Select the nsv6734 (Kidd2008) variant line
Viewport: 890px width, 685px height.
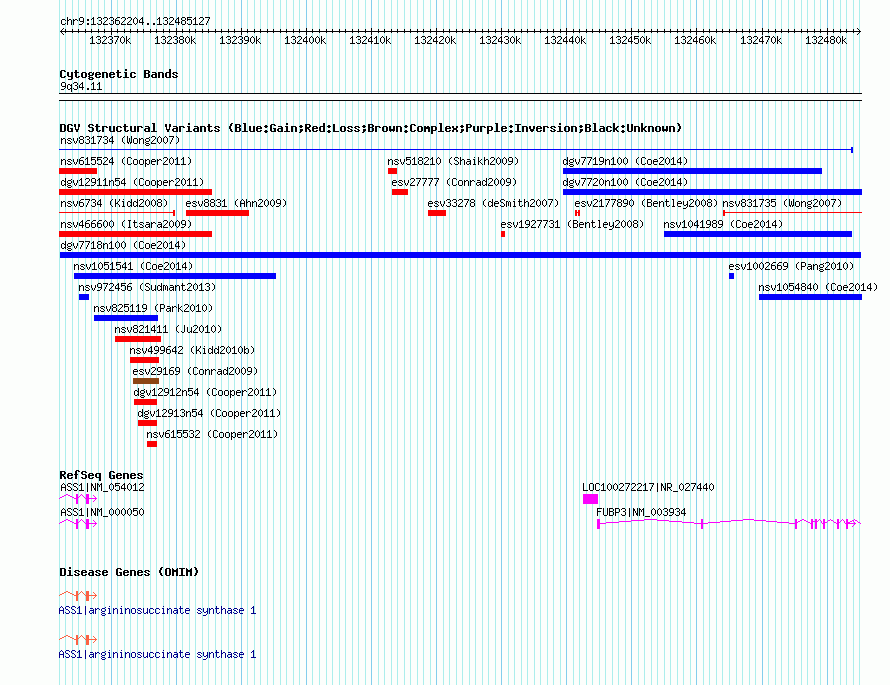[117, 213]
